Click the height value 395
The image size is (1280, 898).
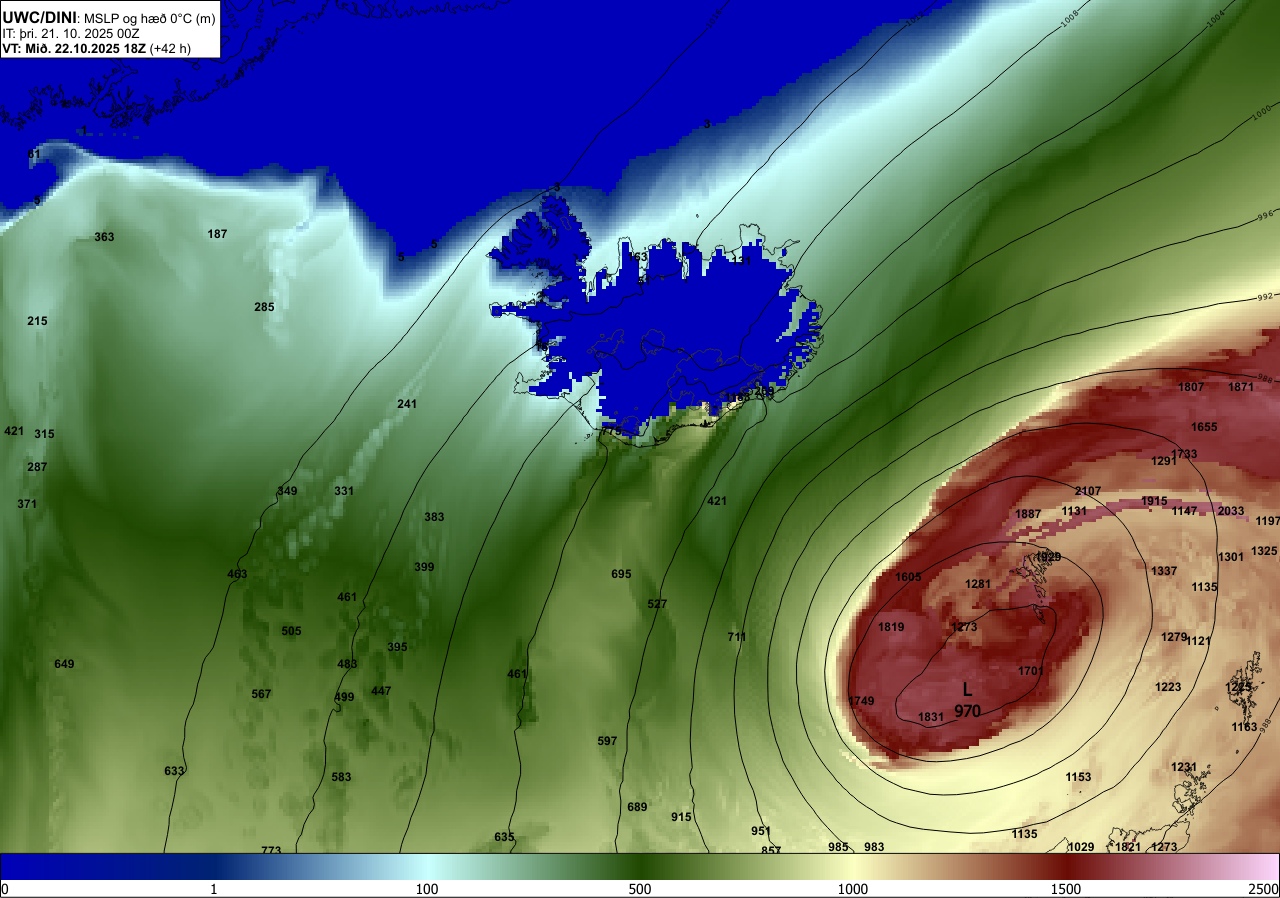click(397, 647)
